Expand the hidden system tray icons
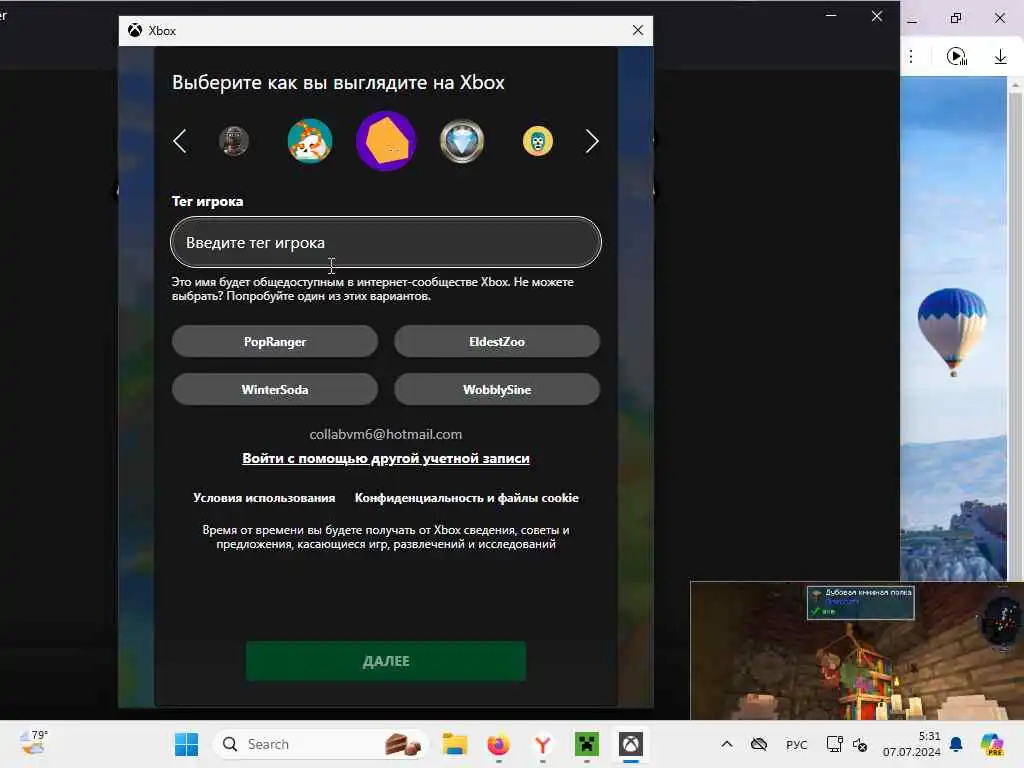The height and width of the screenshot is (768, 1024). pos(727,744)
